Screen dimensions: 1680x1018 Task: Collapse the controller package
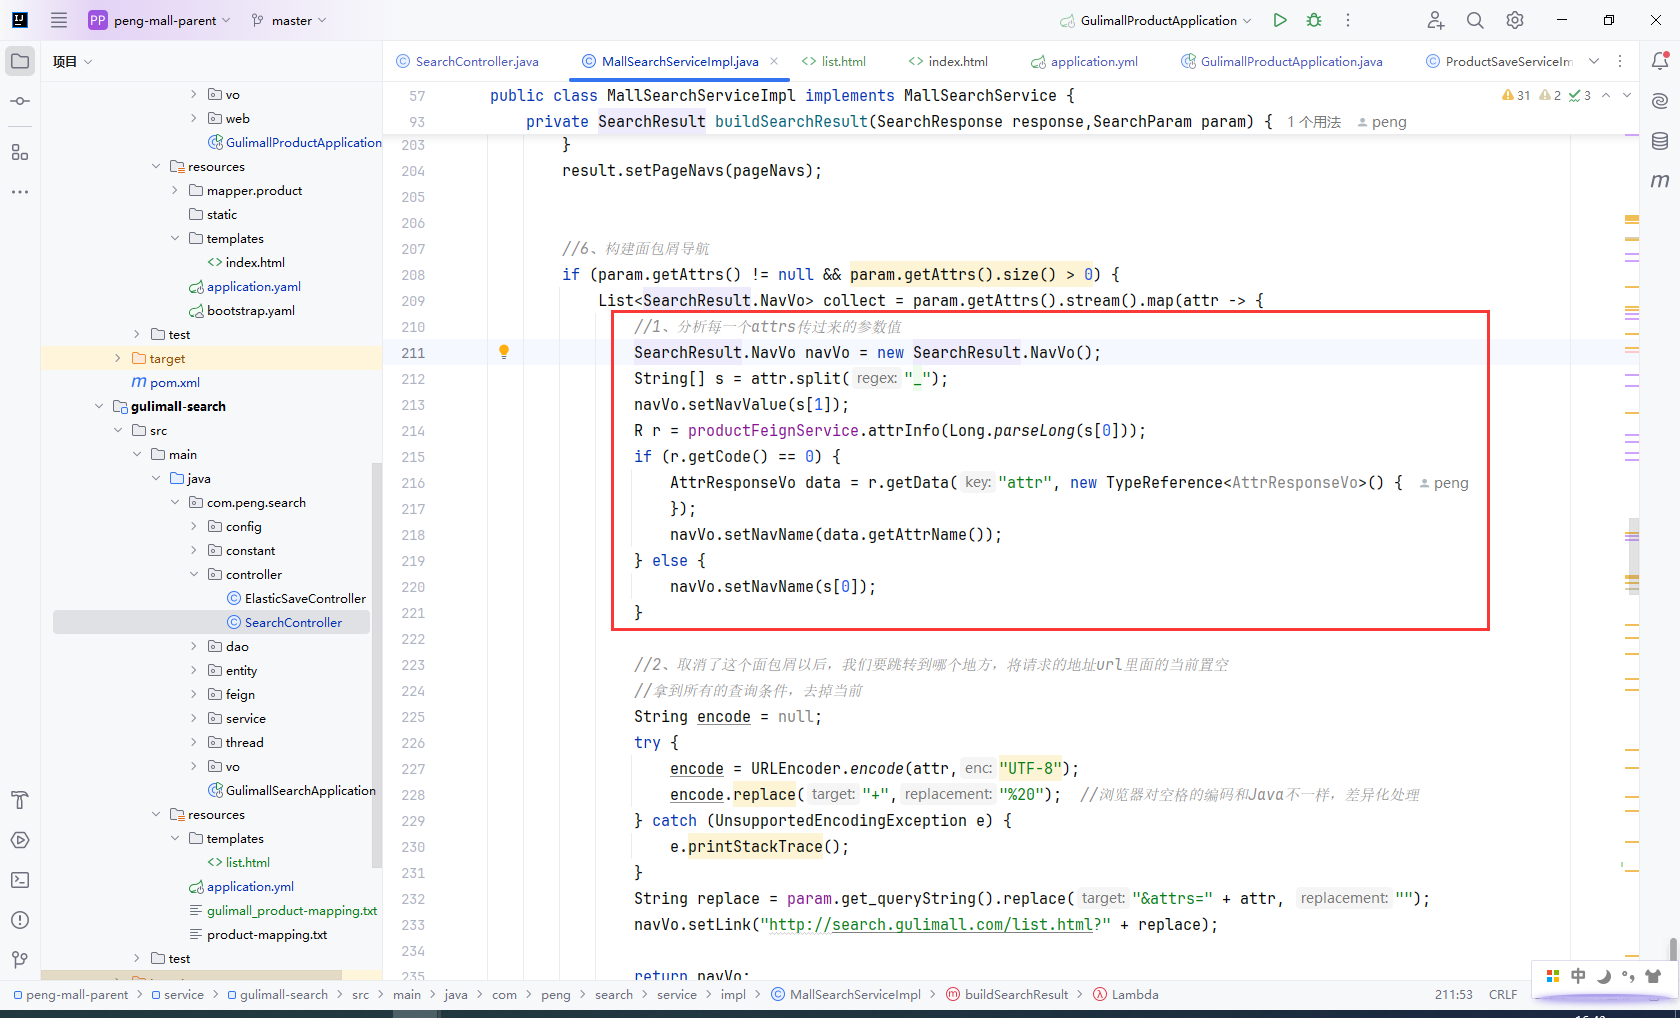[x=194, y=574]
